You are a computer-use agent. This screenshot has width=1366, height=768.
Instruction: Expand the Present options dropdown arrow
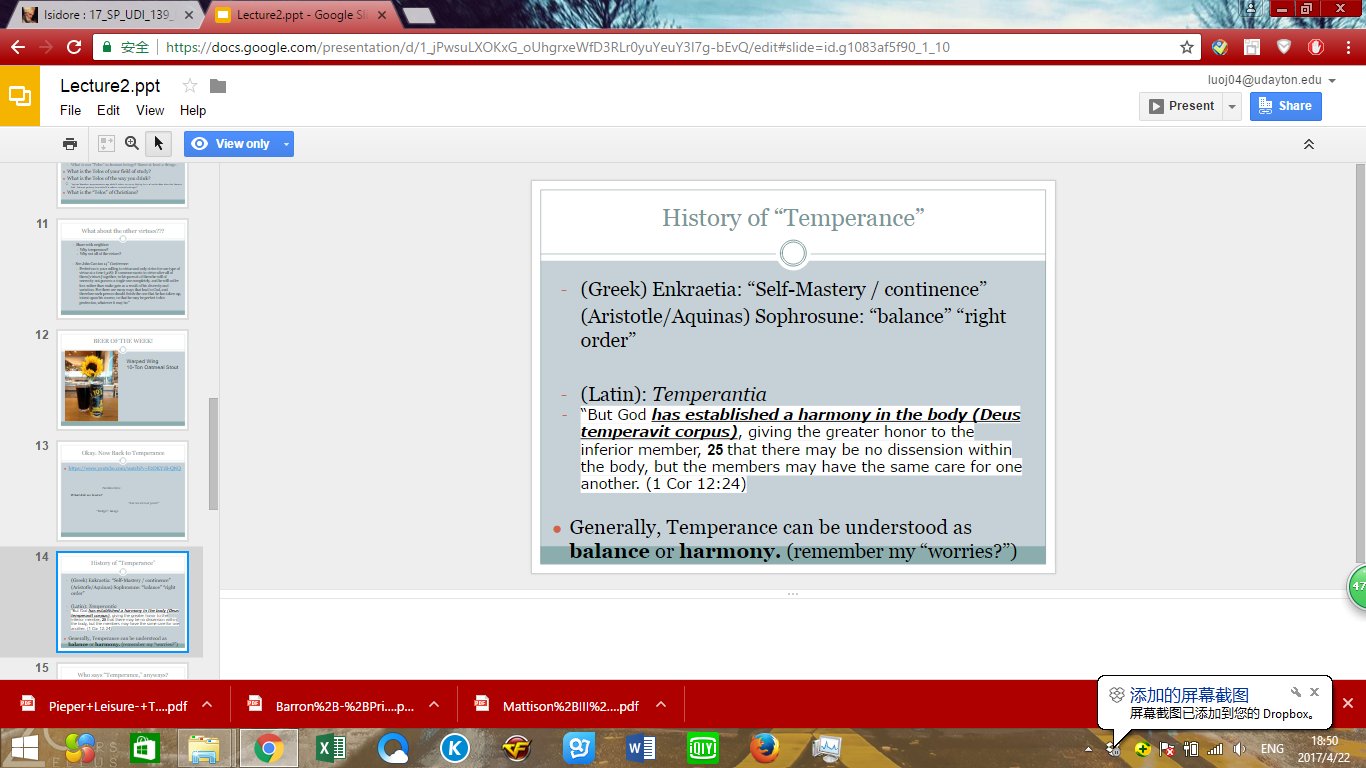click(x=1232, y=106)
